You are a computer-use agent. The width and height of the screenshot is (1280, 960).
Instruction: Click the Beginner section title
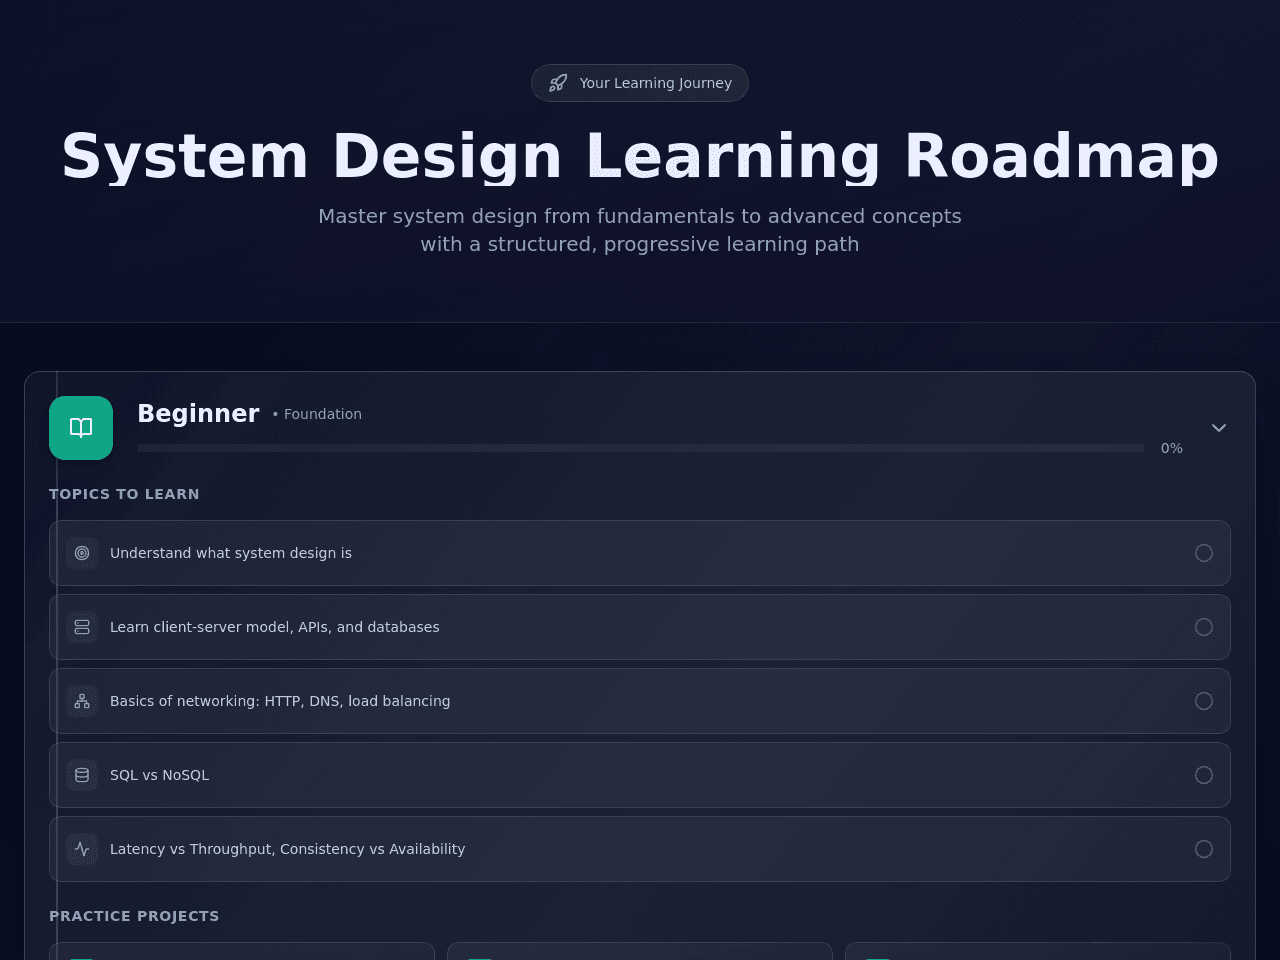point(198,414)
